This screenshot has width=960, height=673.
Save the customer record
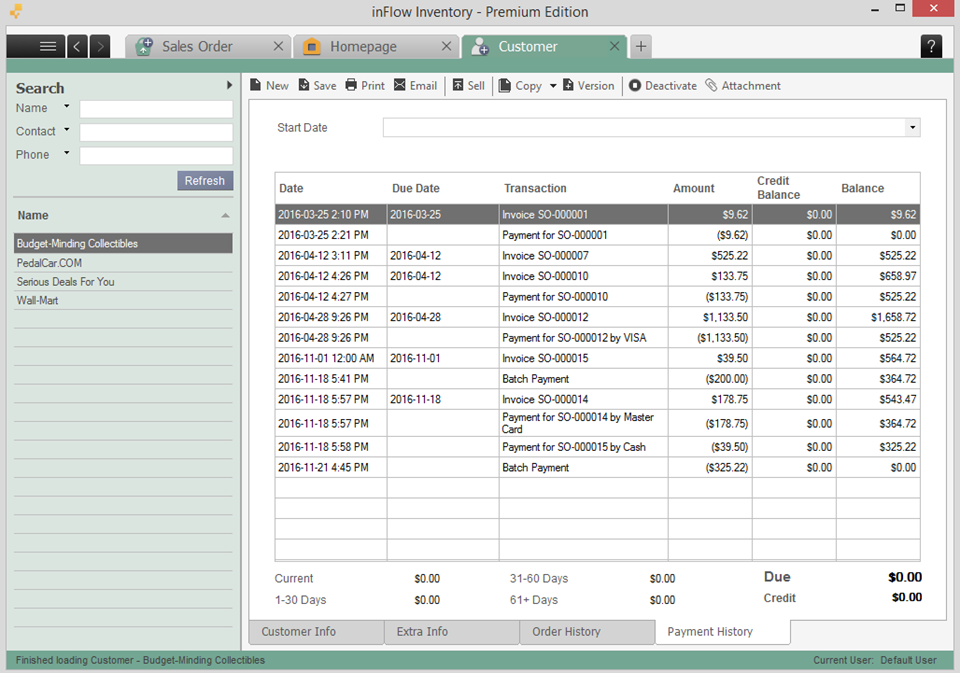point(317,86)
